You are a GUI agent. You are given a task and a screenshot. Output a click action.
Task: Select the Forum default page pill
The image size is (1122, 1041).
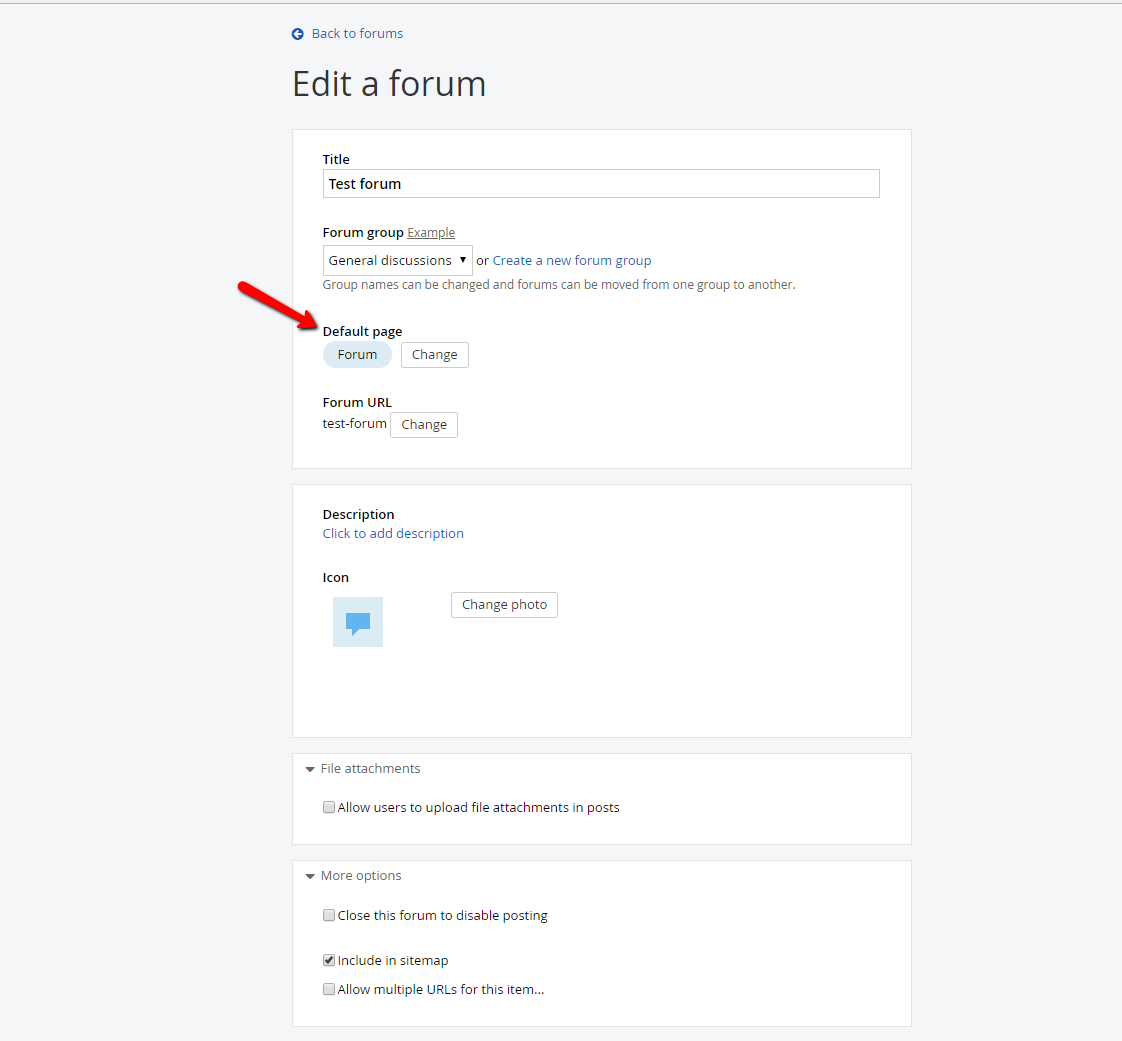click(x=357, y=355)
